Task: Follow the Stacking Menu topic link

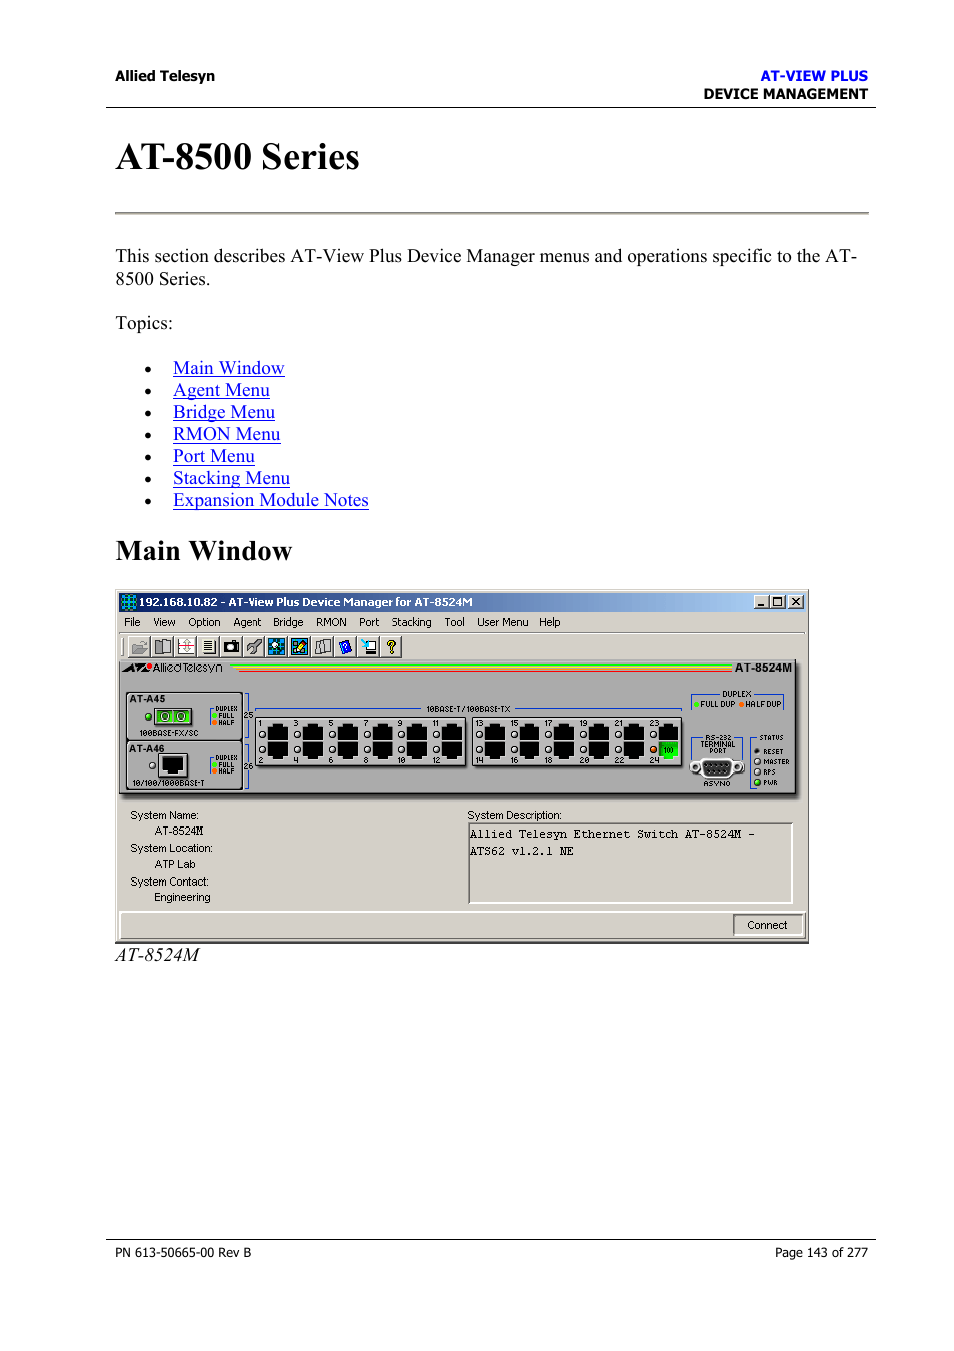Action: (x=231, y=478)
